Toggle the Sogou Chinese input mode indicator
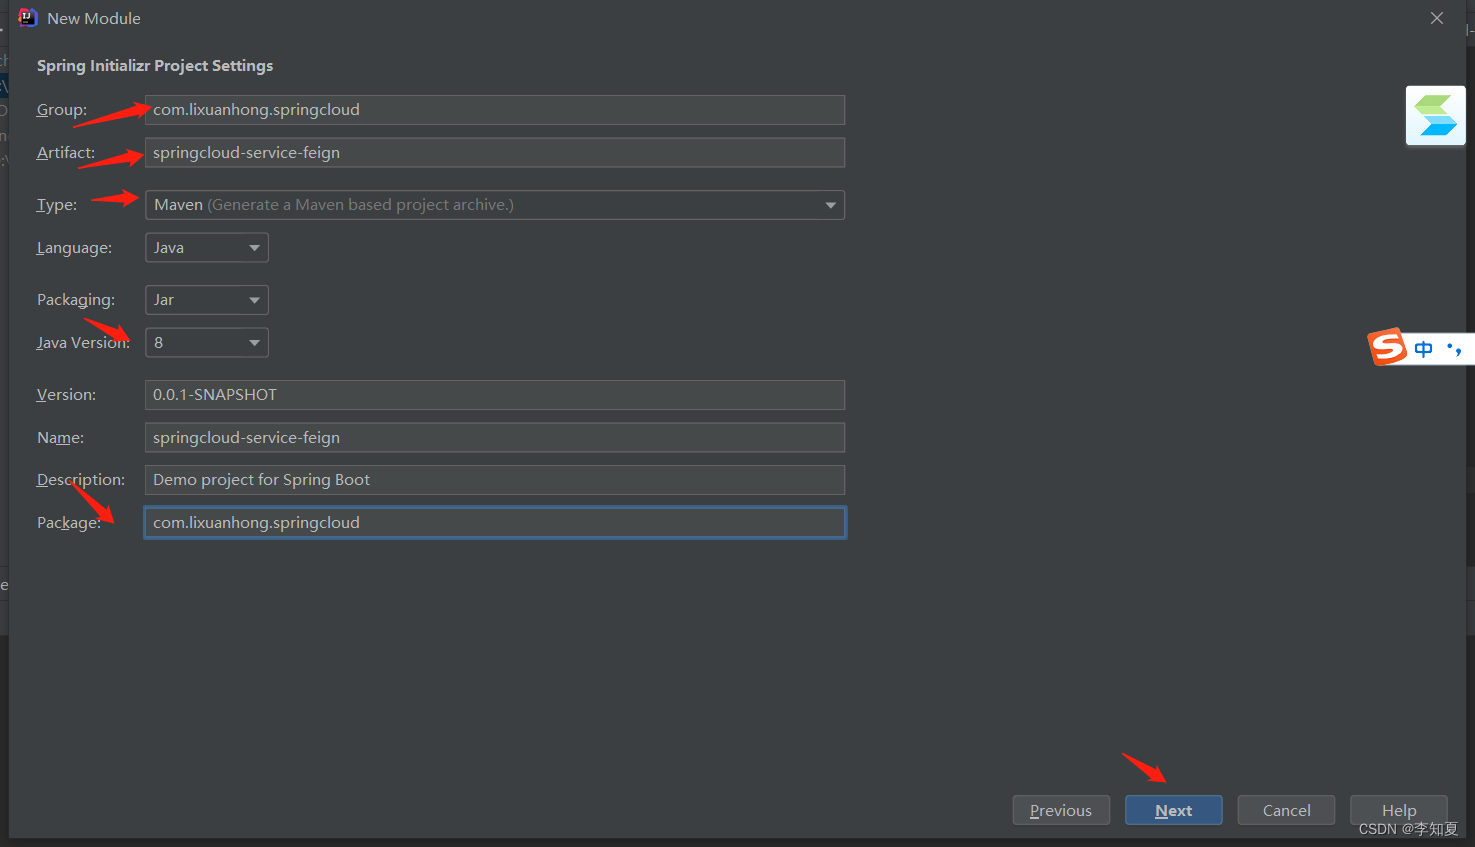The image size is (1475, 847). [x=1423, y=349]
